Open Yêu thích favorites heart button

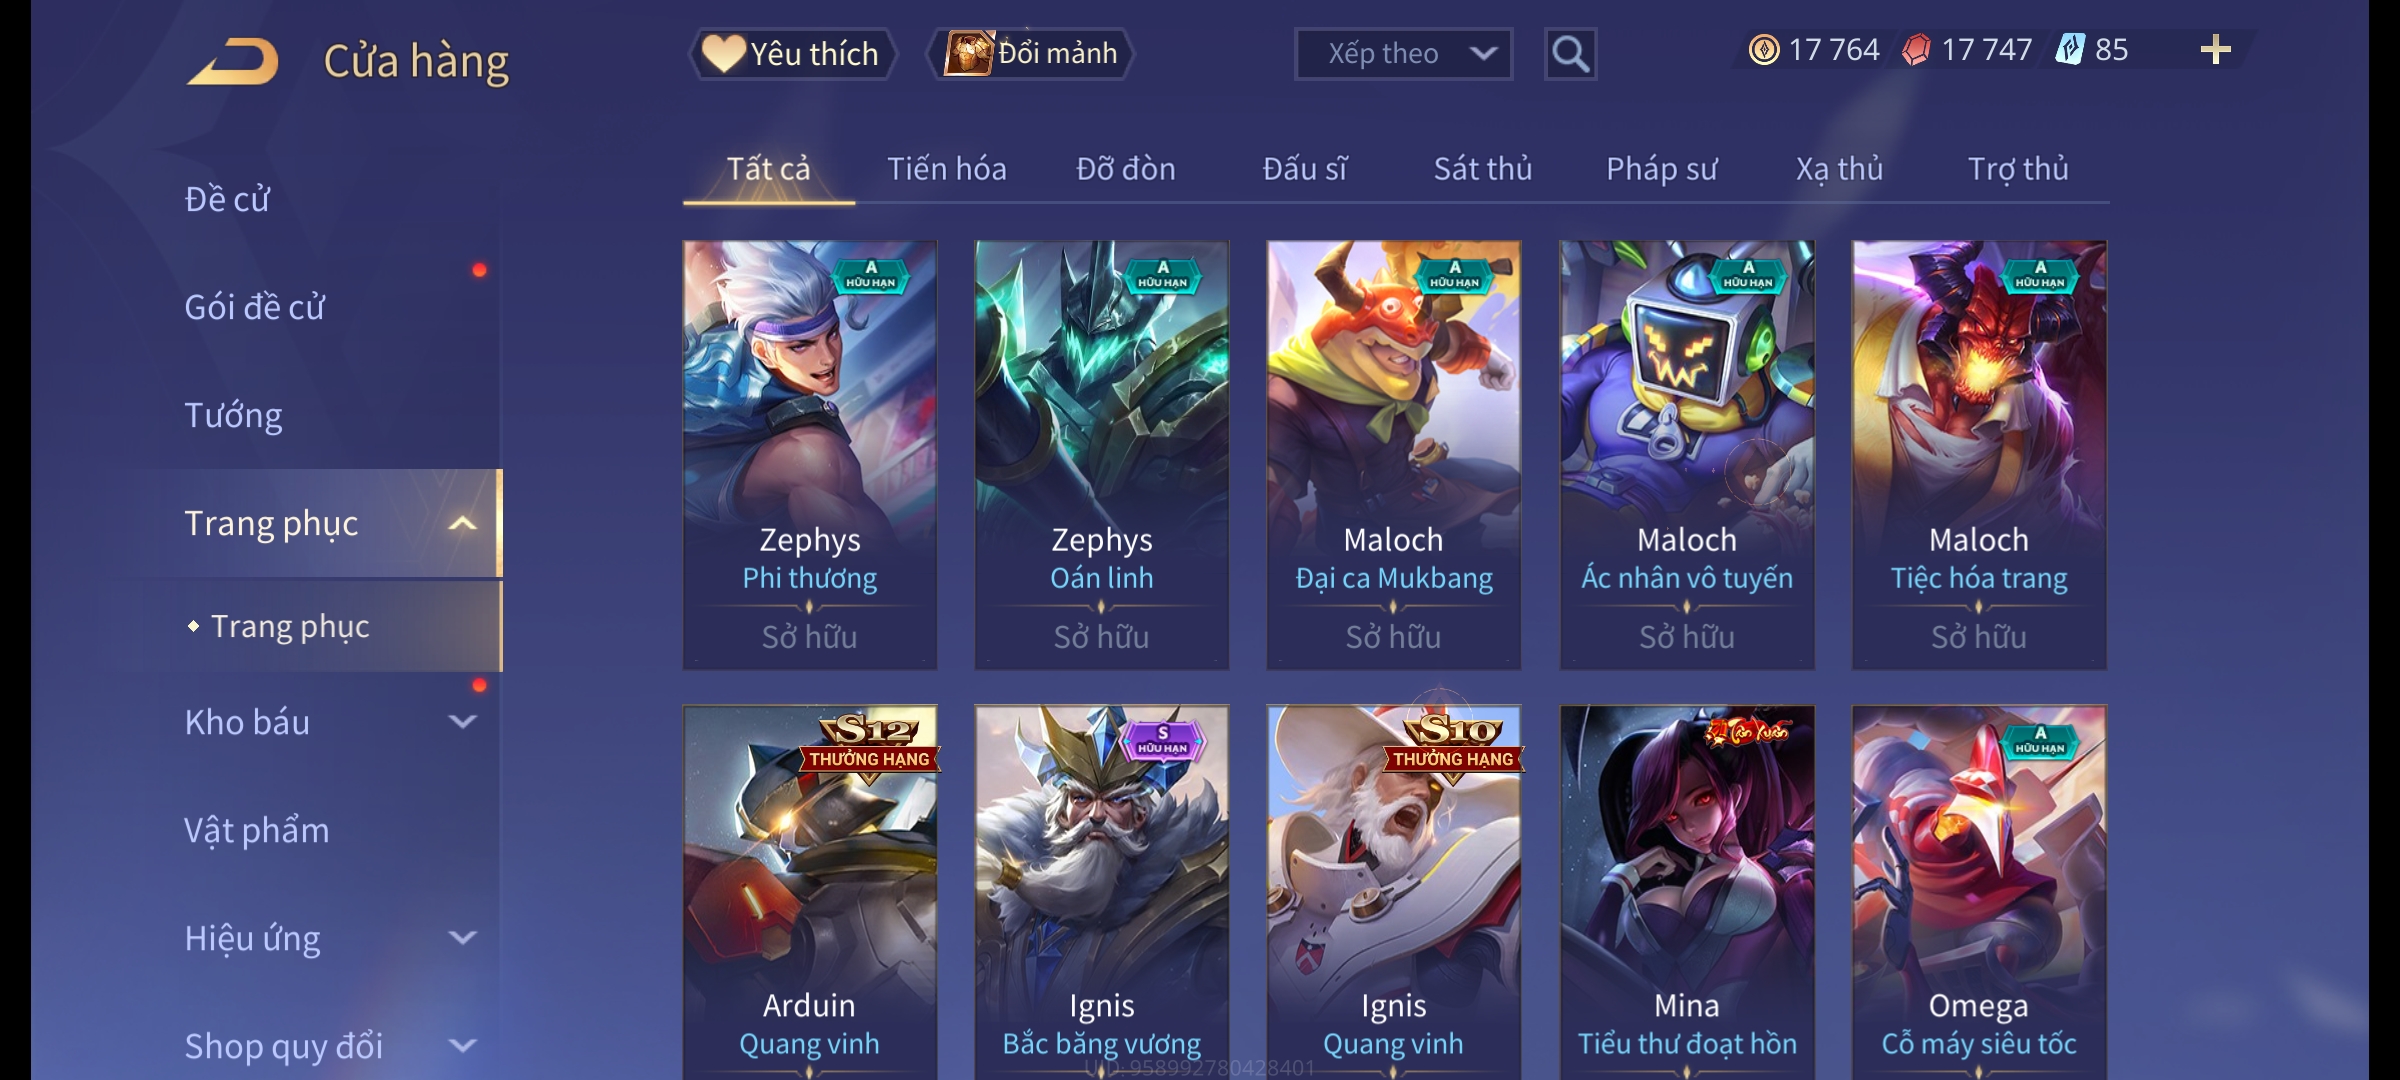point(791,54)
